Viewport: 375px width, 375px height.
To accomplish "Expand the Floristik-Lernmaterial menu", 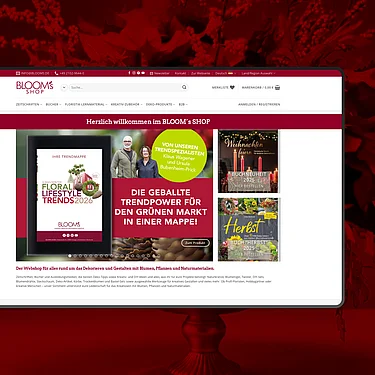I will click(x=86, y=104).
